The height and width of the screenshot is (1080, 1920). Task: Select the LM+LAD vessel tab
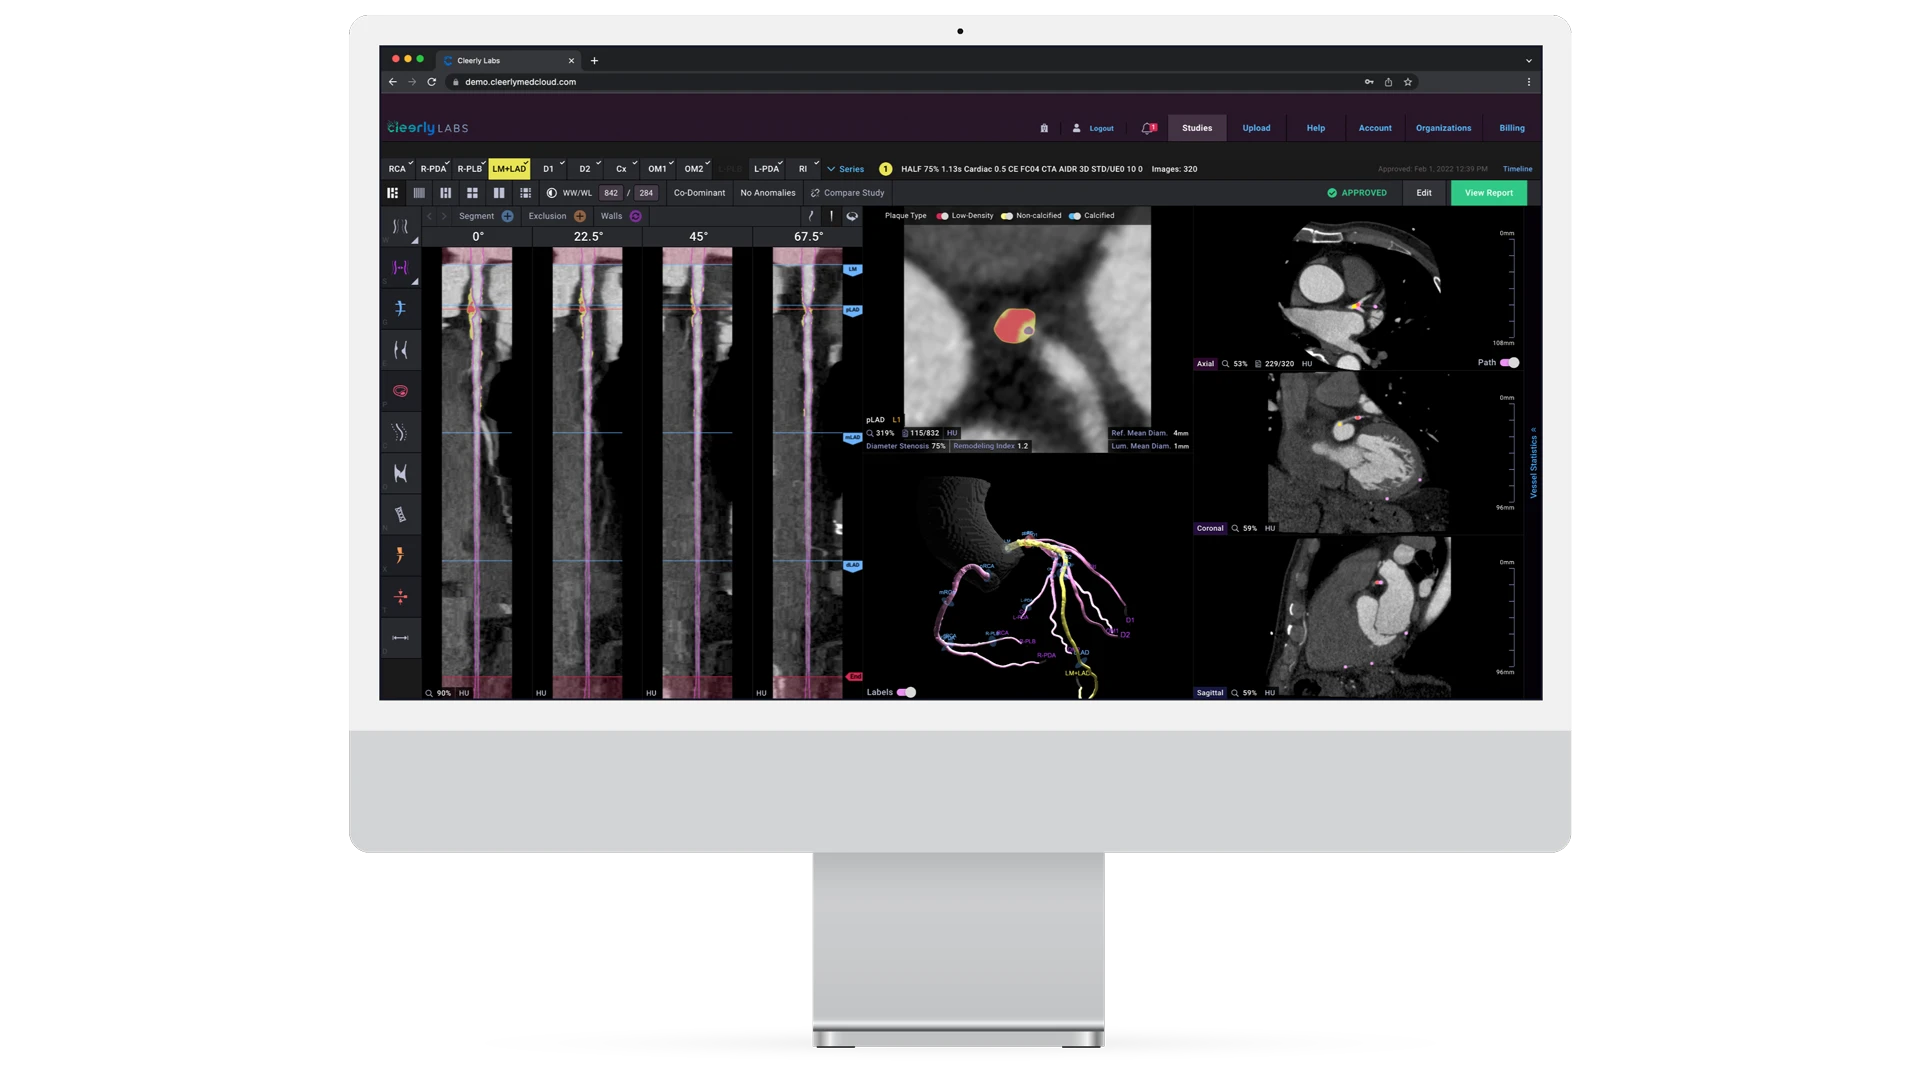pos(509,169)
